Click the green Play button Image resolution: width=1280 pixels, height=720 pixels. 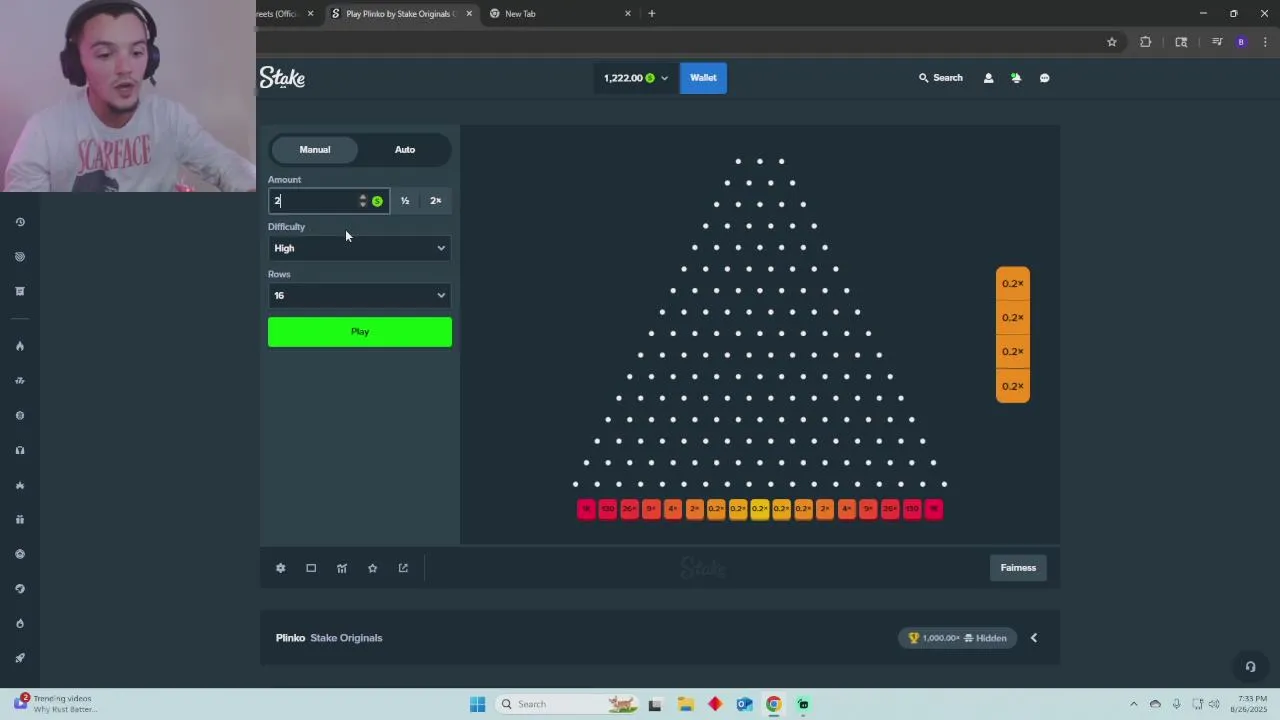coord(360,332)
